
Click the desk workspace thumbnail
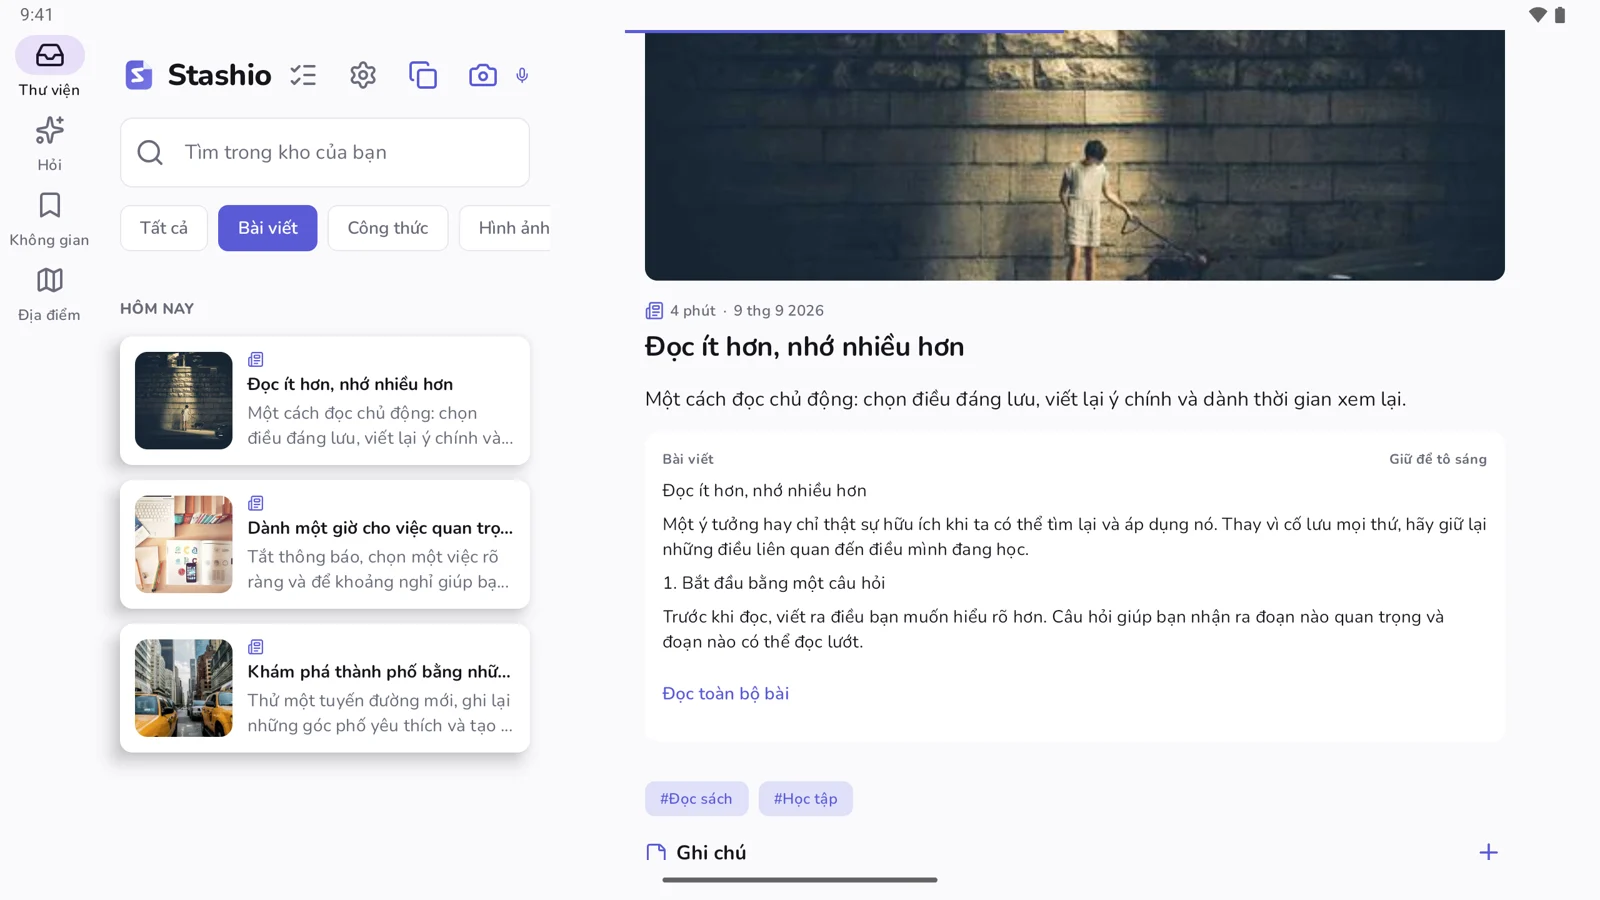point(184,544)
